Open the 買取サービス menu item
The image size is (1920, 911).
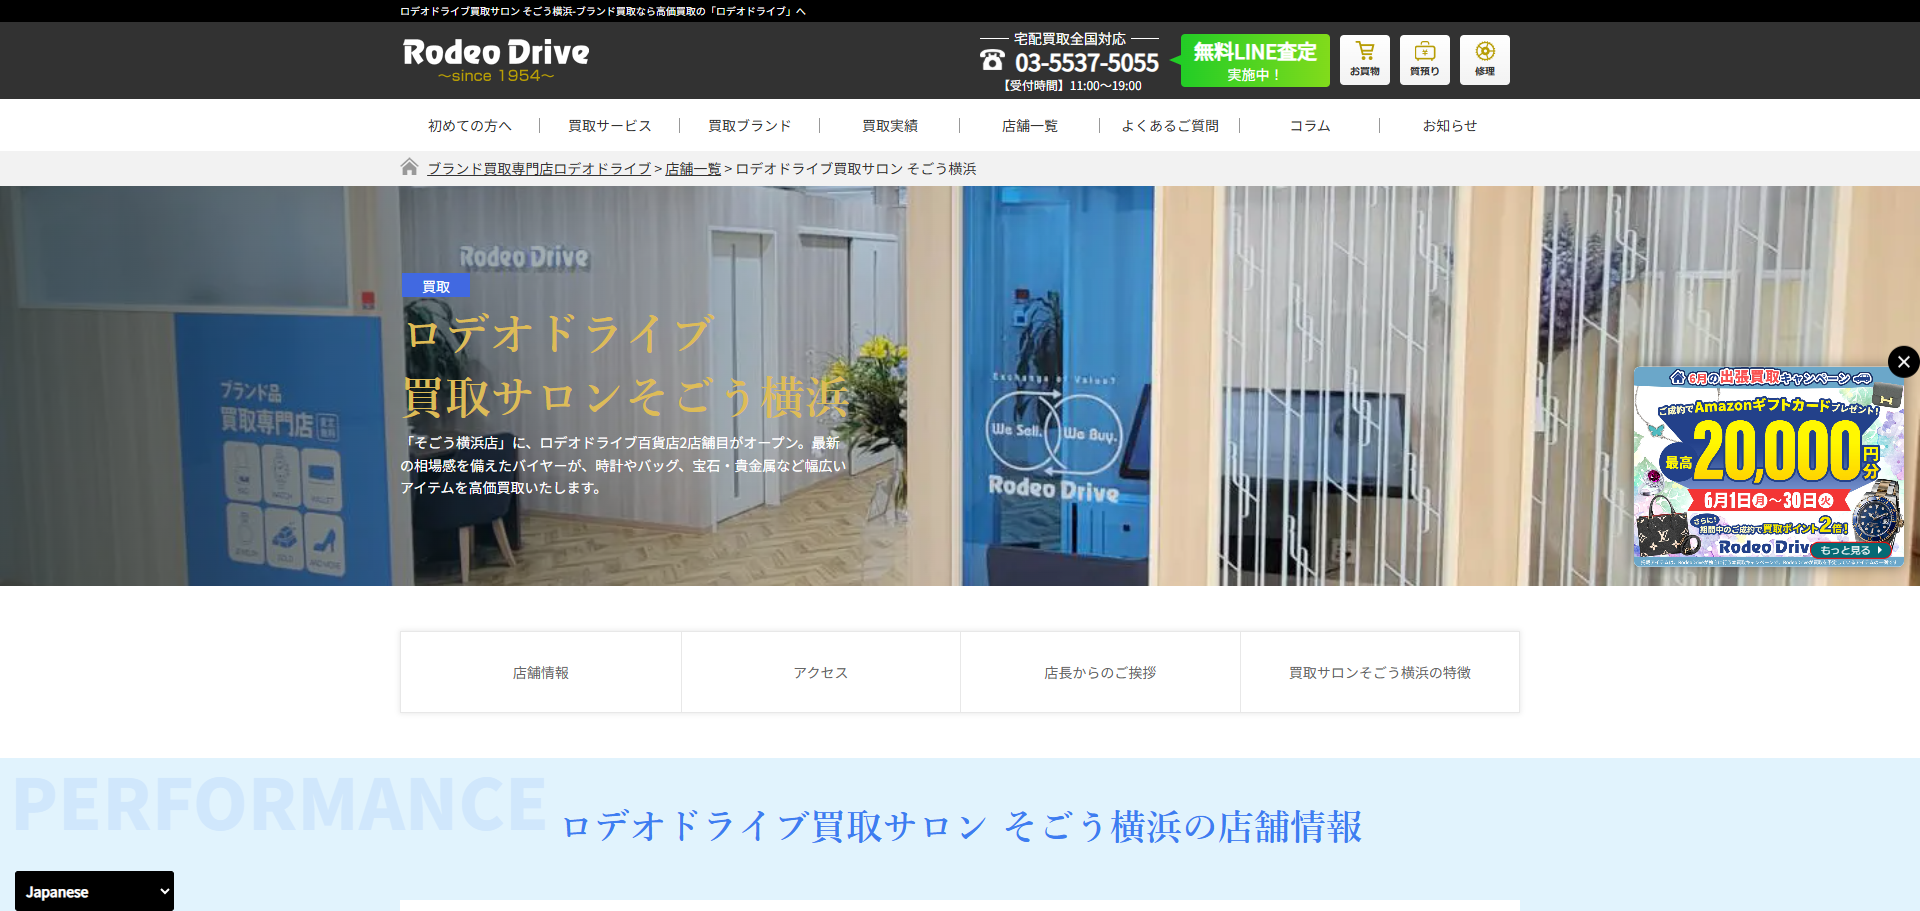pos(610,126)
